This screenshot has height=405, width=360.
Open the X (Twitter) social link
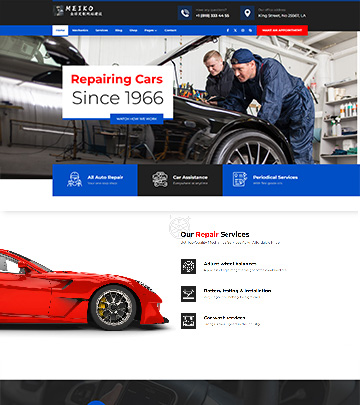pos(235,30)
